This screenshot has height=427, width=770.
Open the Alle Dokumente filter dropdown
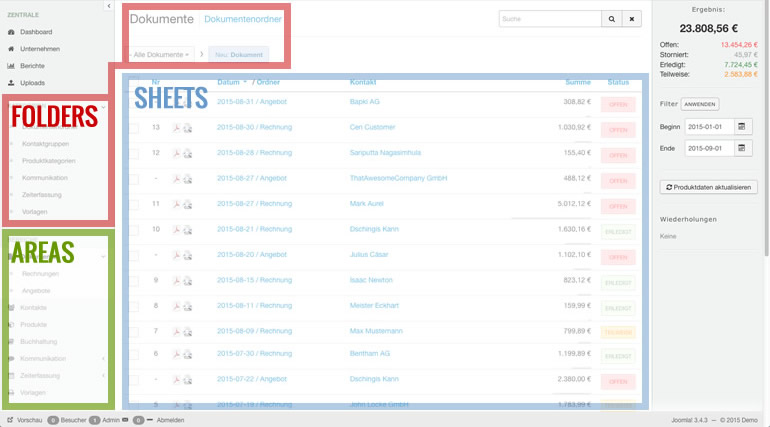pos(162,54)
